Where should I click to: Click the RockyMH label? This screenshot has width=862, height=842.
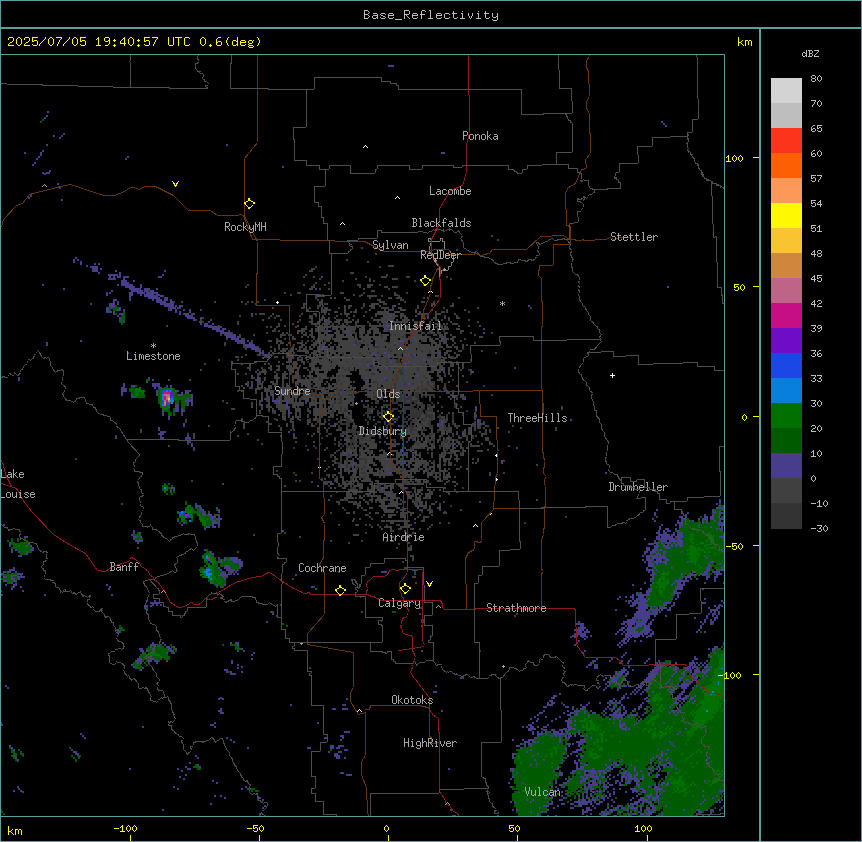(x=245, y=227)
